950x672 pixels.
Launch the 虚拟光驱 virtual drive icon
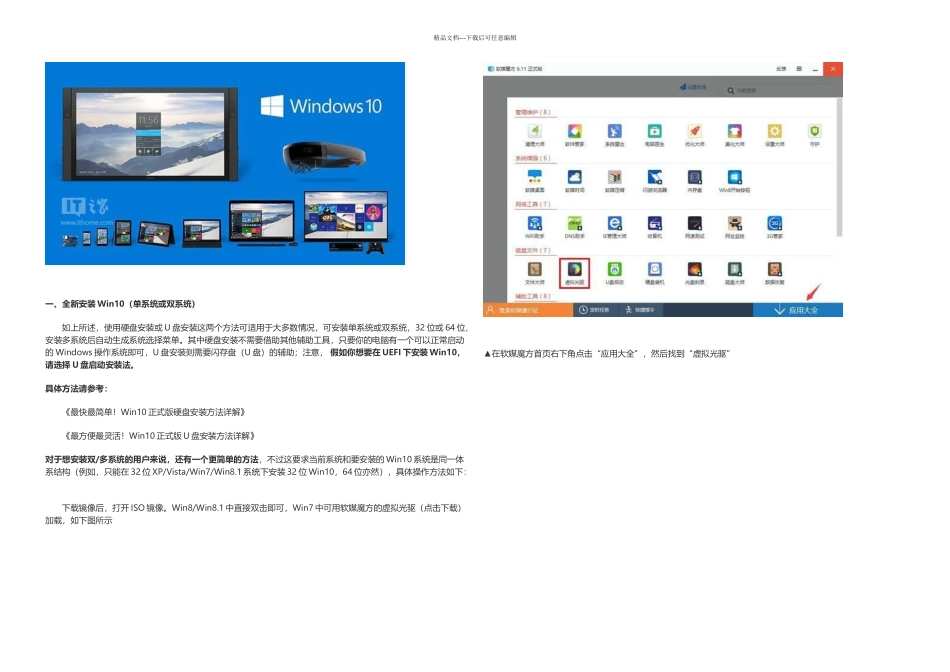pyautogui.click(x=574, y=269)
